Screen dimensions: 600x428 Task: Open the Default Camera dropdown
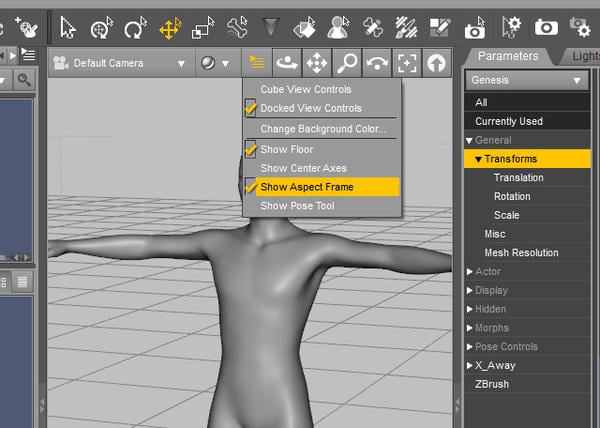121,63
